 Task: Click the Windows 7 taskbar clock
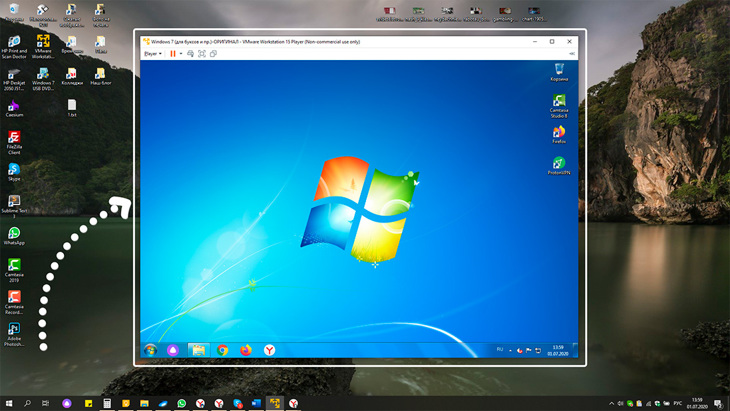point(558,350)
